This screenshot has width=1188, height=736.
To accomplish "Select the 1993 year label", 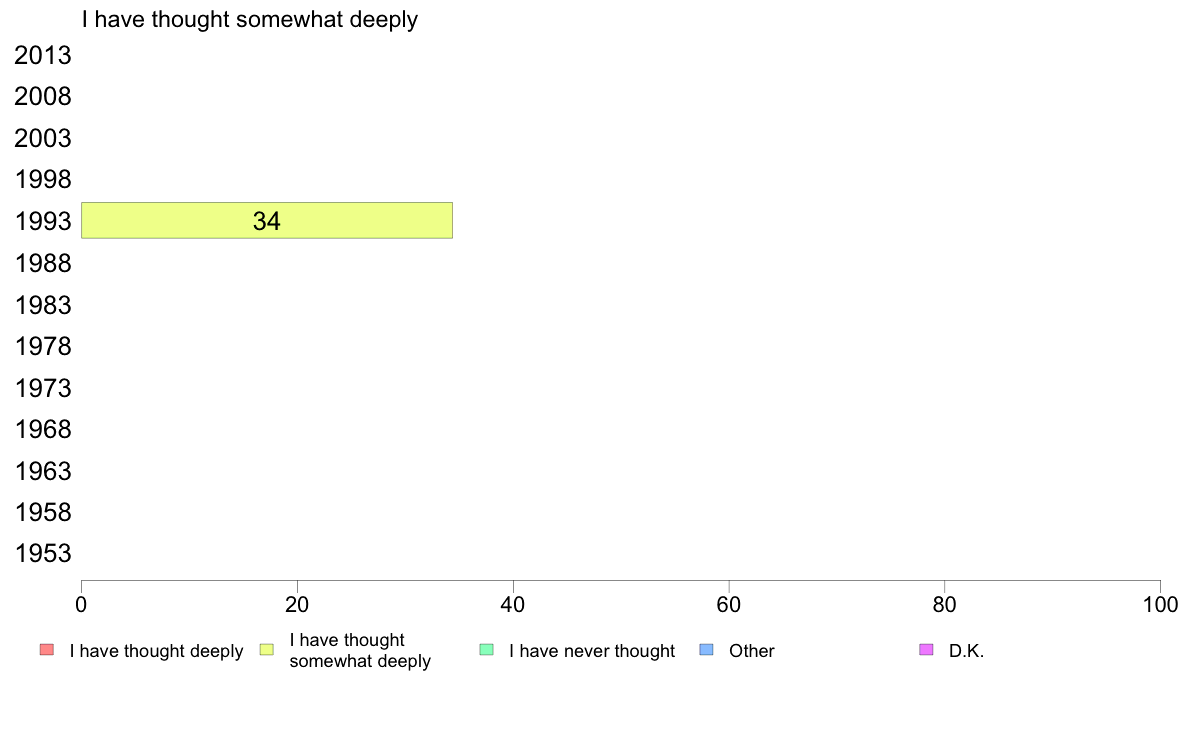I will tap(42, 221).
